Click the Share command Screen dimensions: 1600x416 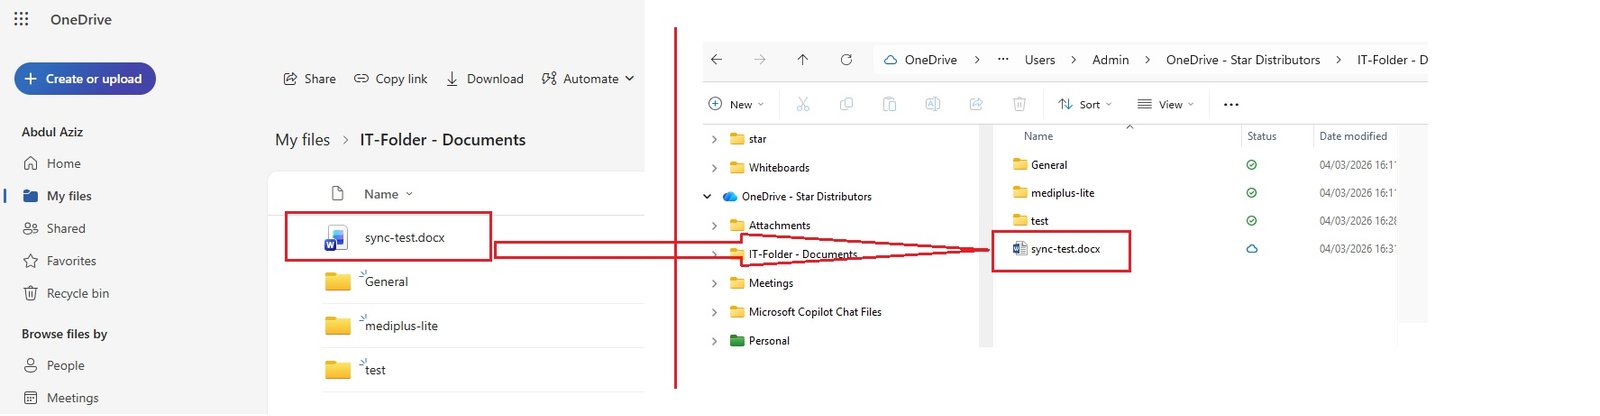click(x=310, y=79)
